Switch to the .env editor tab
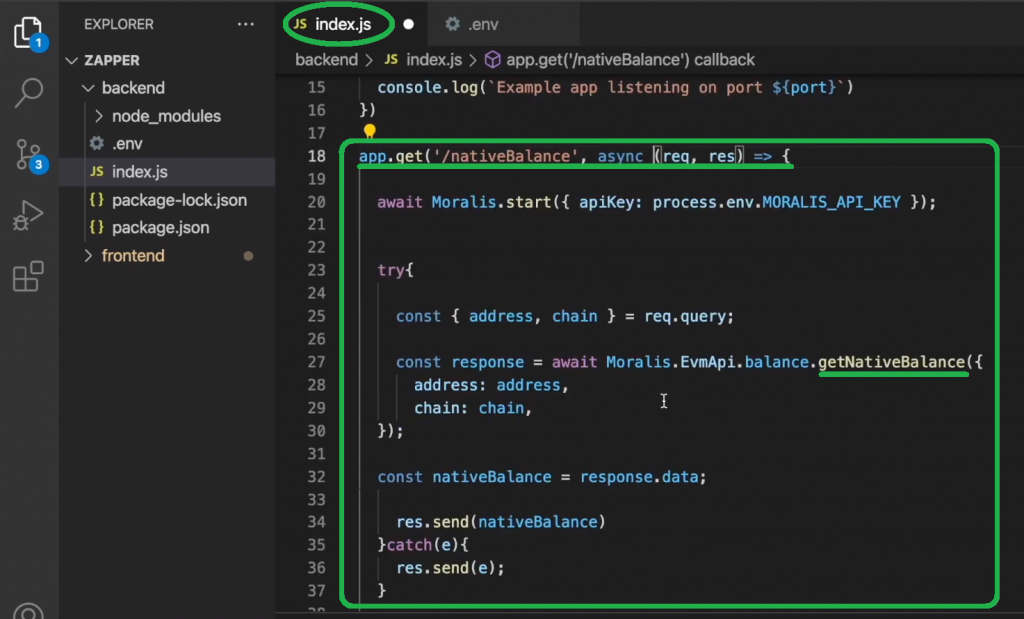Viewport: 1024px width, 619px height. coord(483,24)
